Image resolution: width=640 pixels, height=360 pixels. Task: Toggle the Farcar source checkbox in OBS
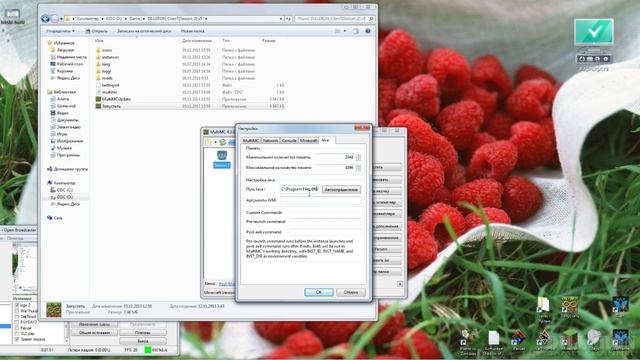[17, 328]
